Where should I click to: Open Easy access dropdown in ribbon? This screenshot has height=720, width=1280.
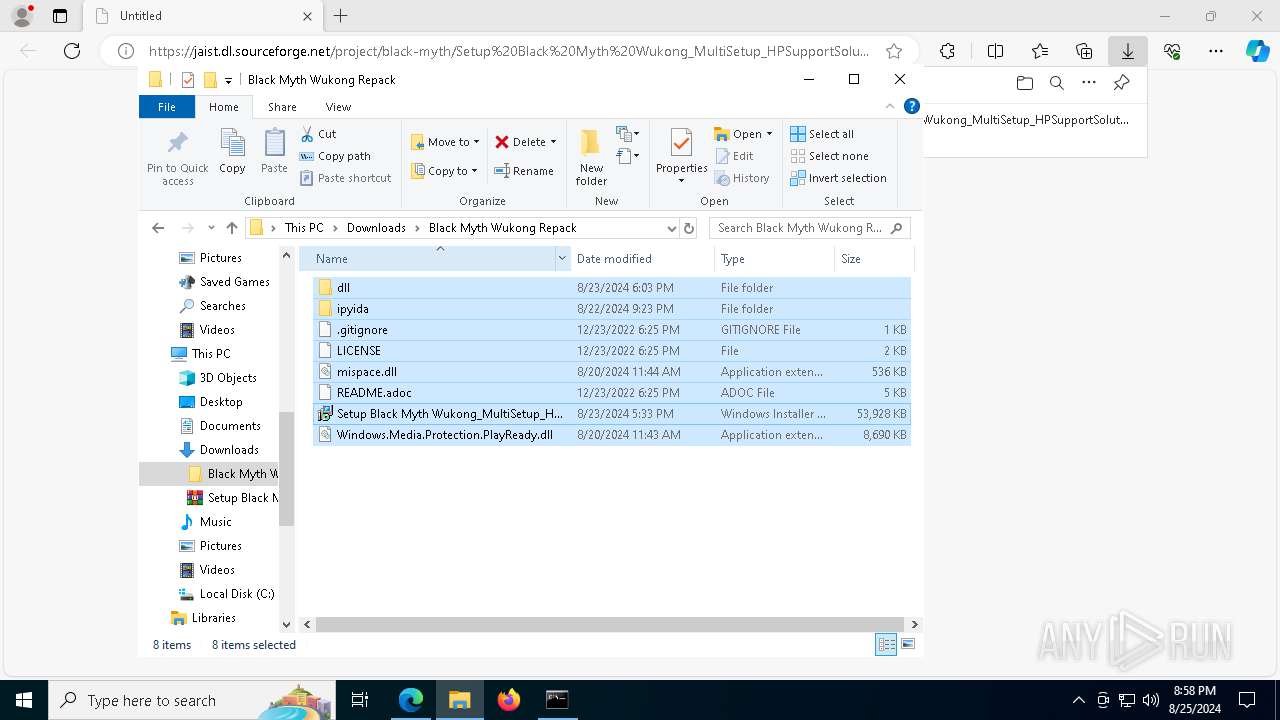pyautogui.click(x=628, y=156)
